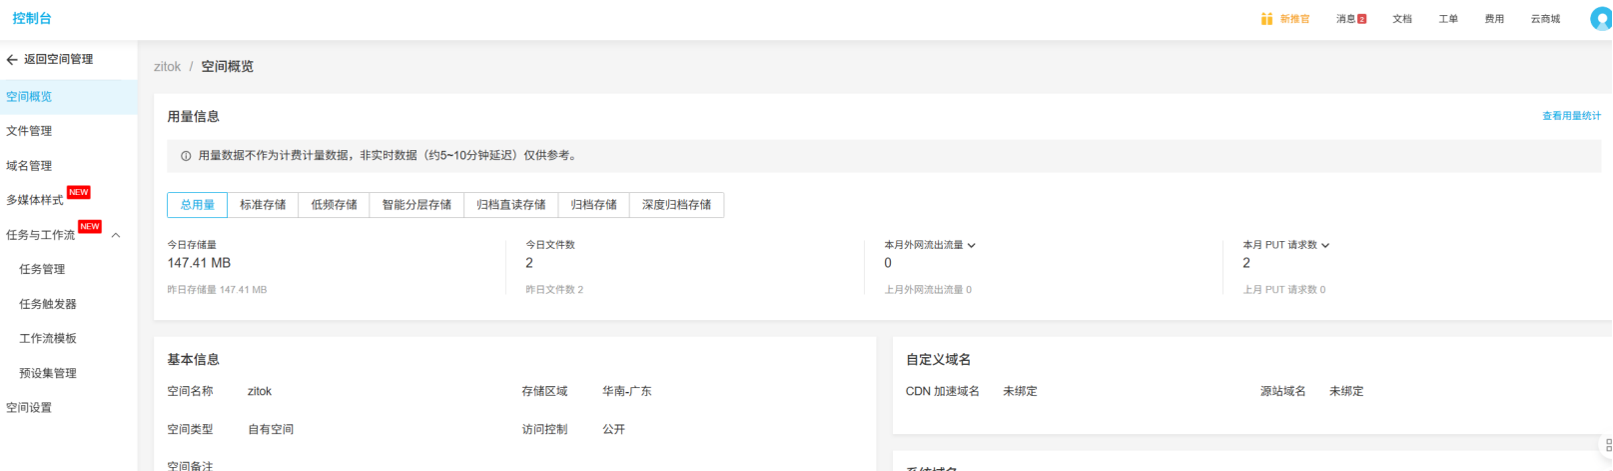Image resolution: width=1613 pixels, height=471 pixels.
Task: Open 云商城 in the top bar
Action: pos(1545,19)
